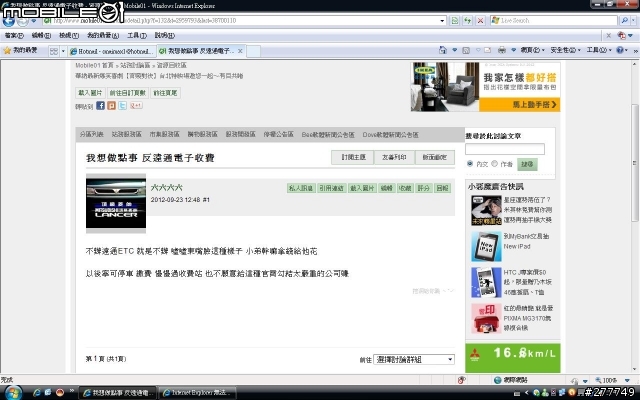Click the IKEA banner 馬上動手搭 button
Viewport: 640px width, 400px height.
[x=520, y=104]
